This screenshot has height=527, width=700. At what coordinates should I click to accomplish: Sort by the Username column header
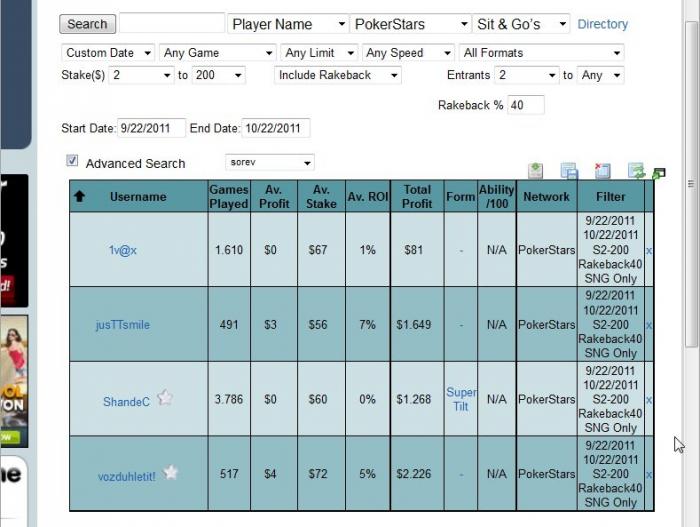[138, 197]
